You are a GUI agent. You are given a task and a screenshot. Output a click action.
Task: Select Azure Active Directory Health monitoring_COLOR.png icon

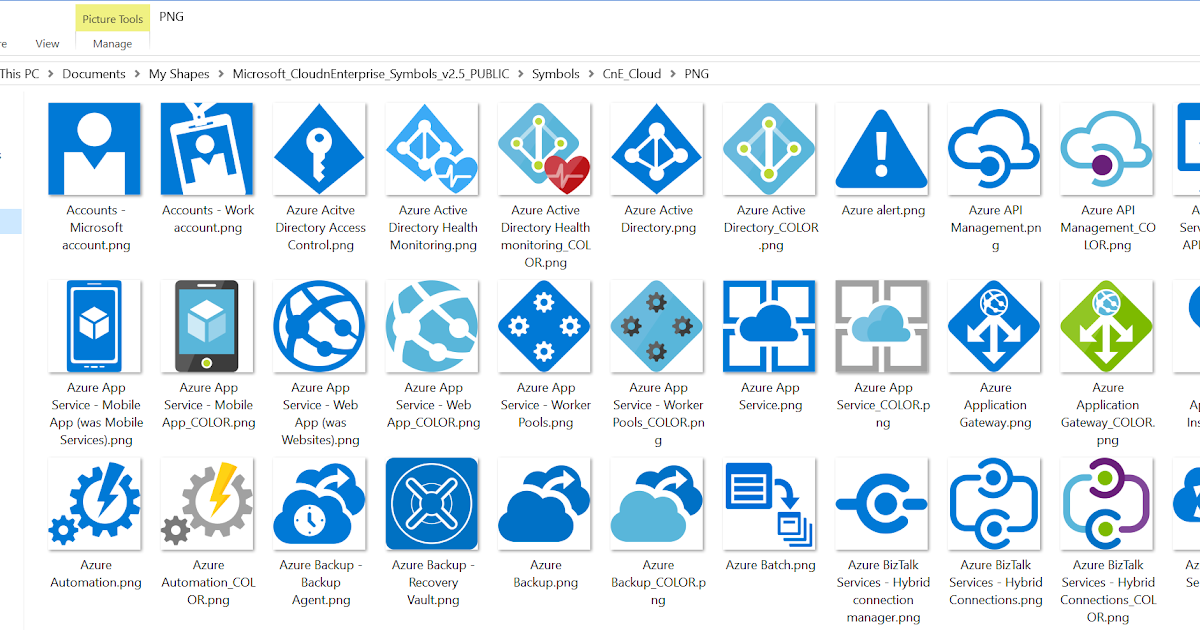(x=545, y=148)
